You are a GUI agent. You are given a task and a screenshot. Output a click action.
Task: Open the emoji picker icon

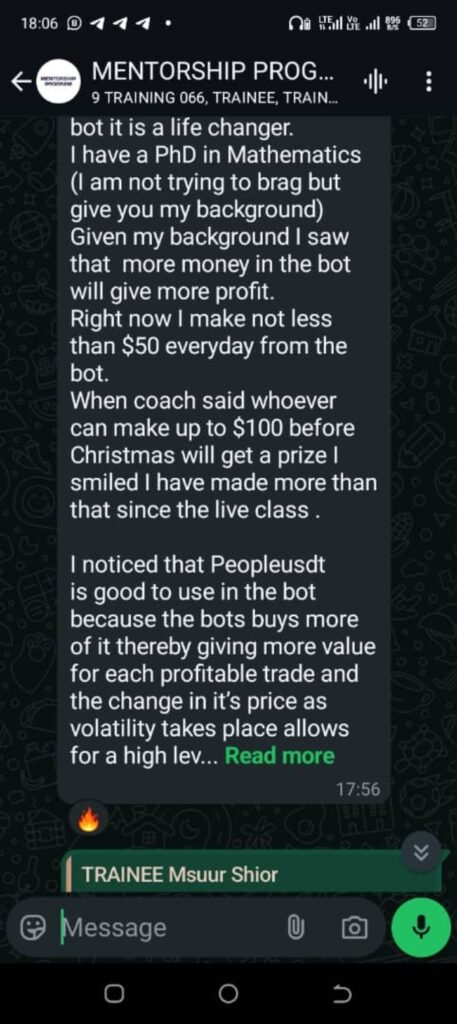tap(29, 927)
